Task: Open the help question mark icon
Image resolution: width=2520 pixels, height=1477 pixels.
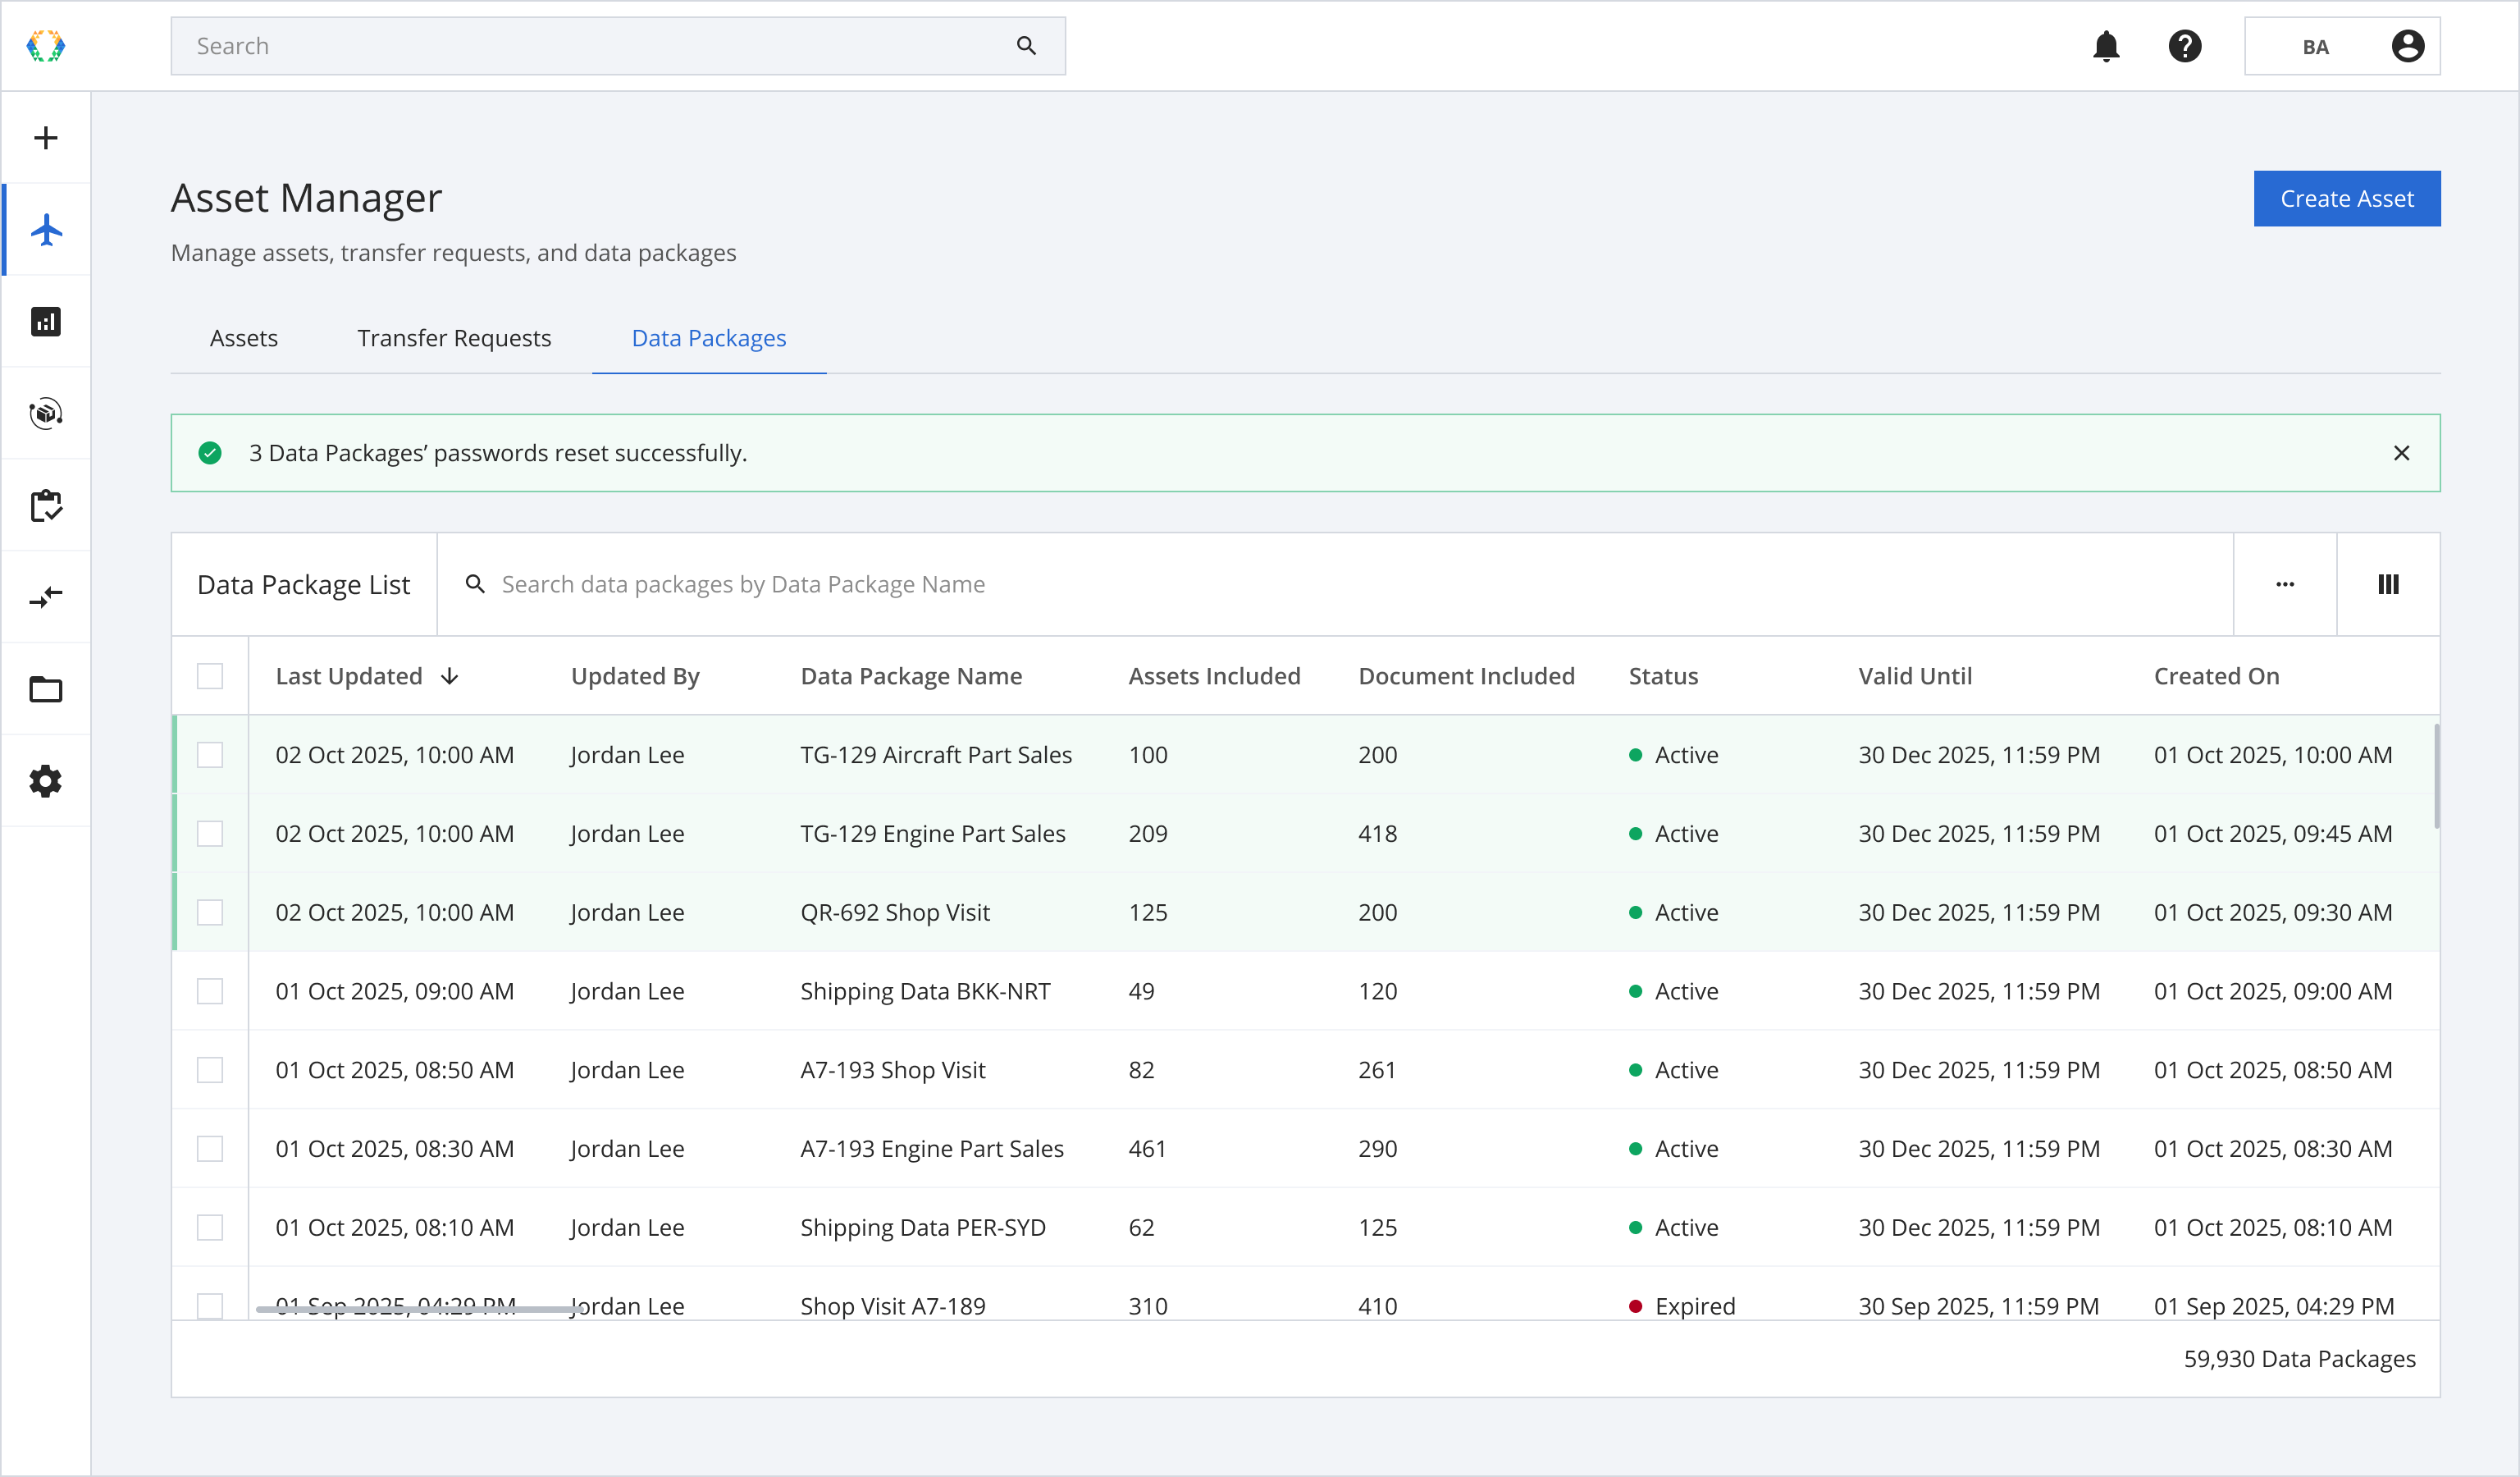Action: click(2185, 46)
